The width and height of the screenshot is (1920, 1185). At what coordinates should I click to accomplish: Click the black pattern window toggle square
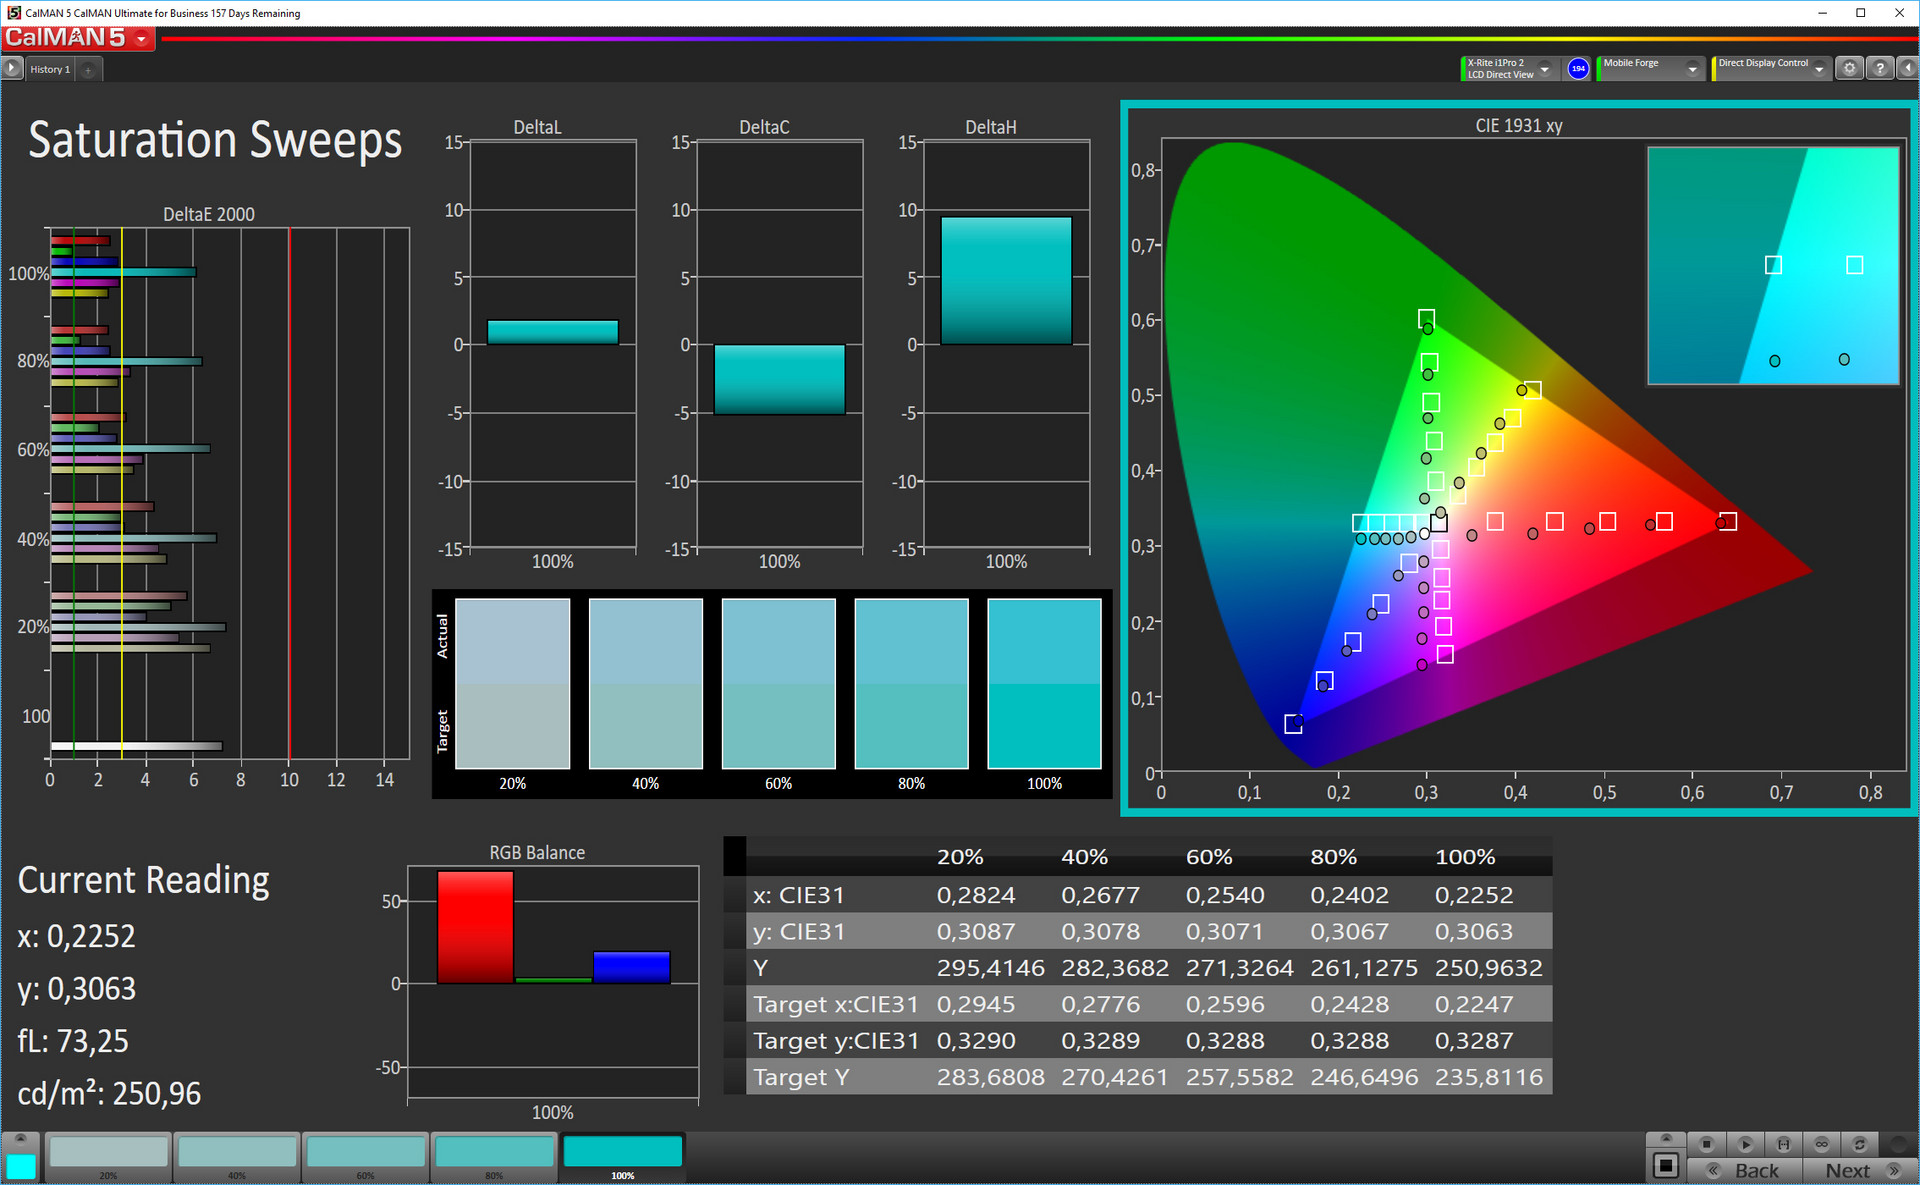[1665, 1165]
